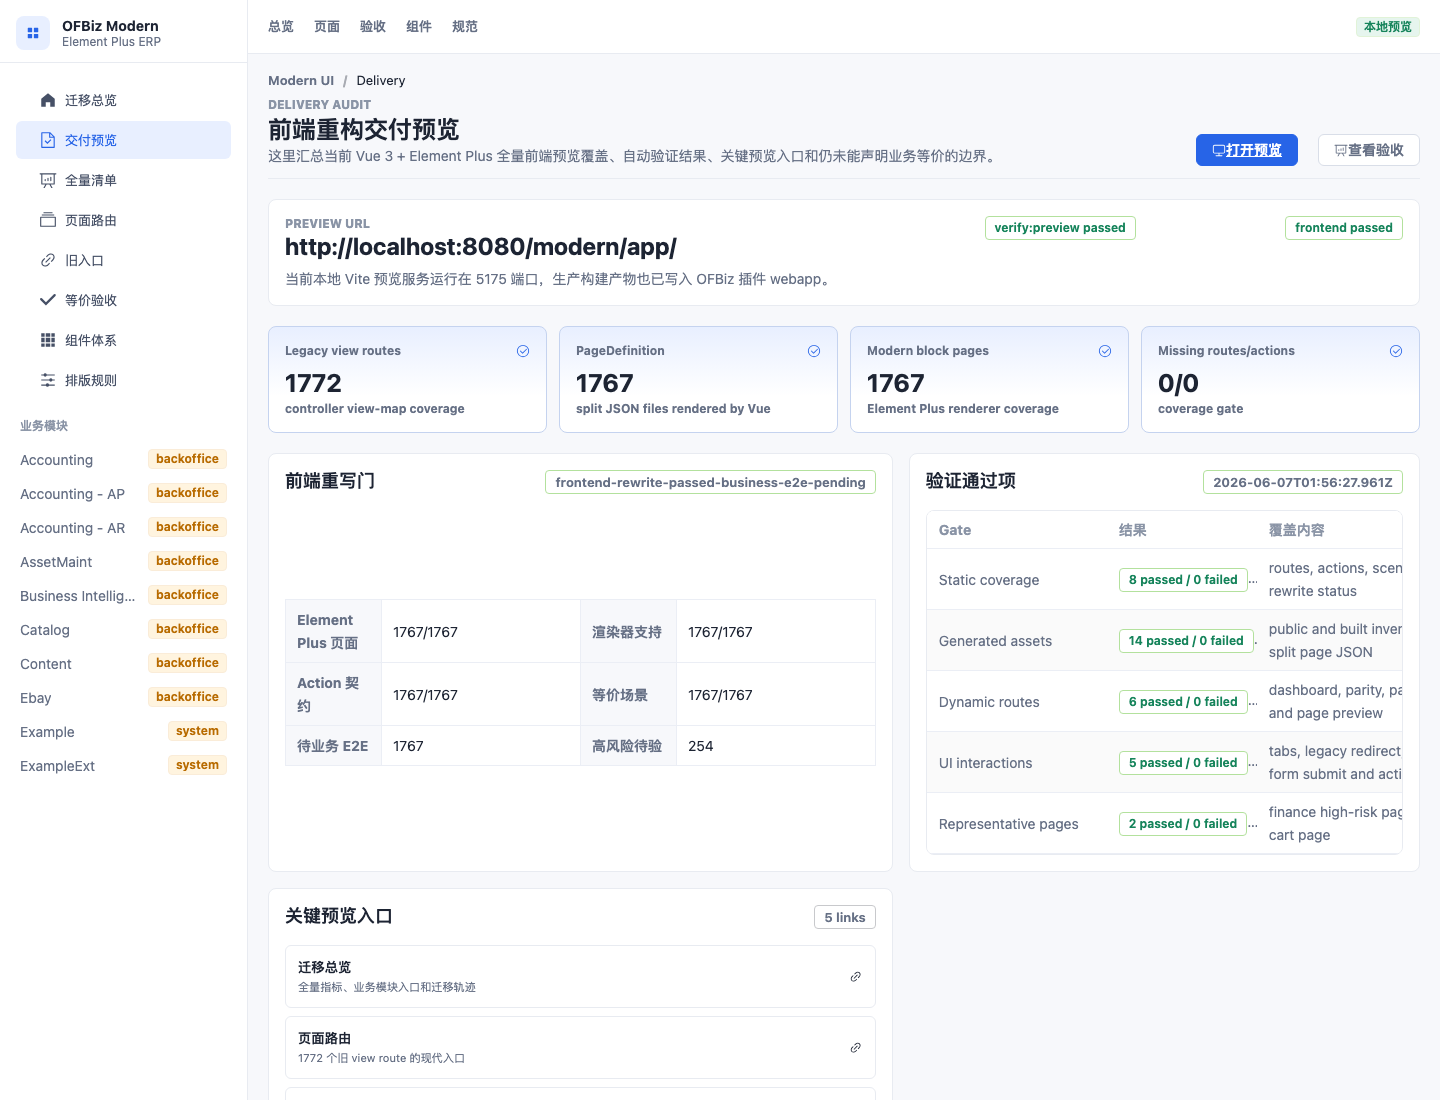Click the sliders icon beside 排版规则
The width and height of the screenshot is (1440, 1100).
(48, 380)
